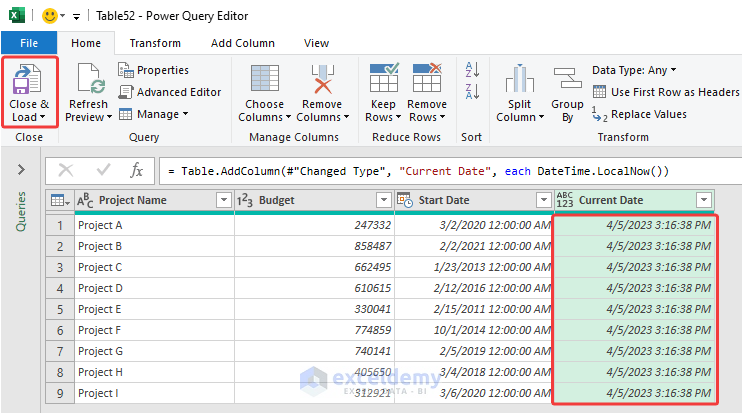
Task: Click the Remove Rows icon
Action: point(427,78)
